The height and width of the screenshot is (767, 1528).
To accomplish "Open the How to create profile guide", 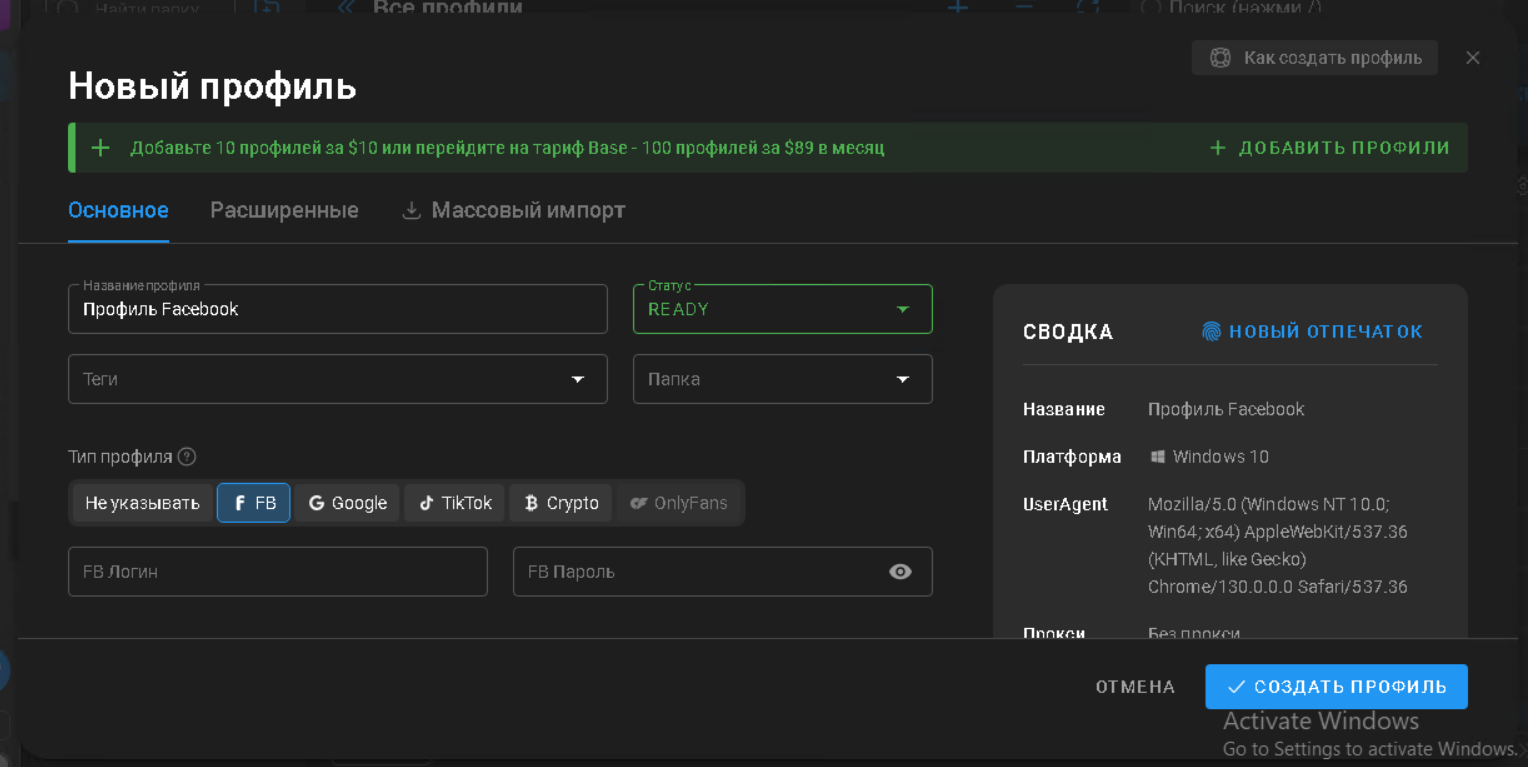I will [x=1314, y=58].
